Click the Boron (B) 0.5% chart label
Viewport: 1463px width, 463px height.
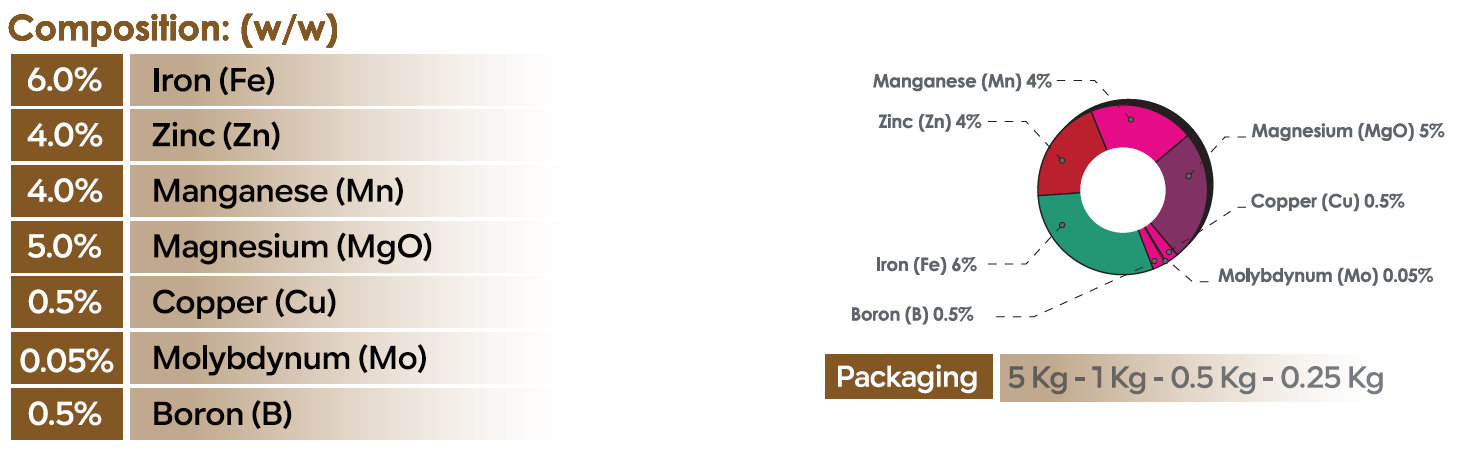pyautogui.click(x=911, y=314)
